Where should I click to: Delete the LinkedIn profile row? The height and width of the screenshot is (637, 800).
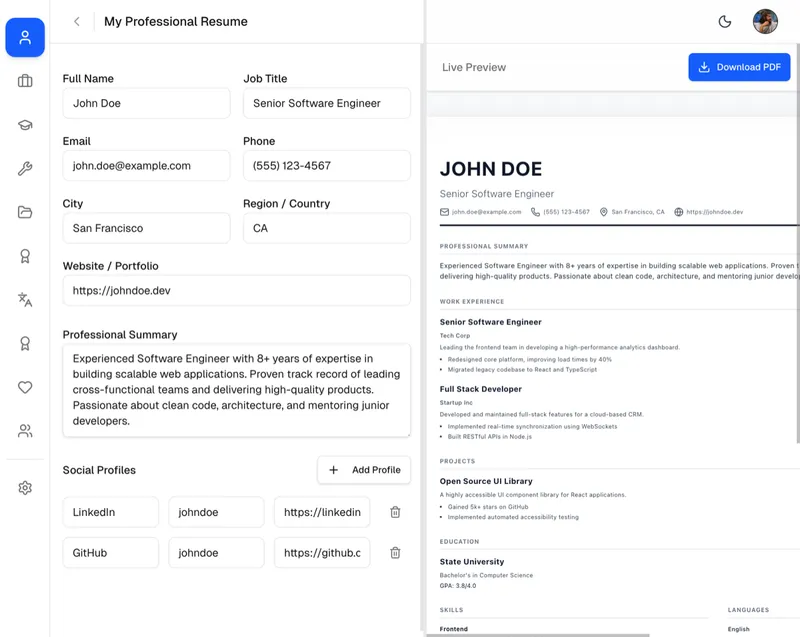point(395,511)
